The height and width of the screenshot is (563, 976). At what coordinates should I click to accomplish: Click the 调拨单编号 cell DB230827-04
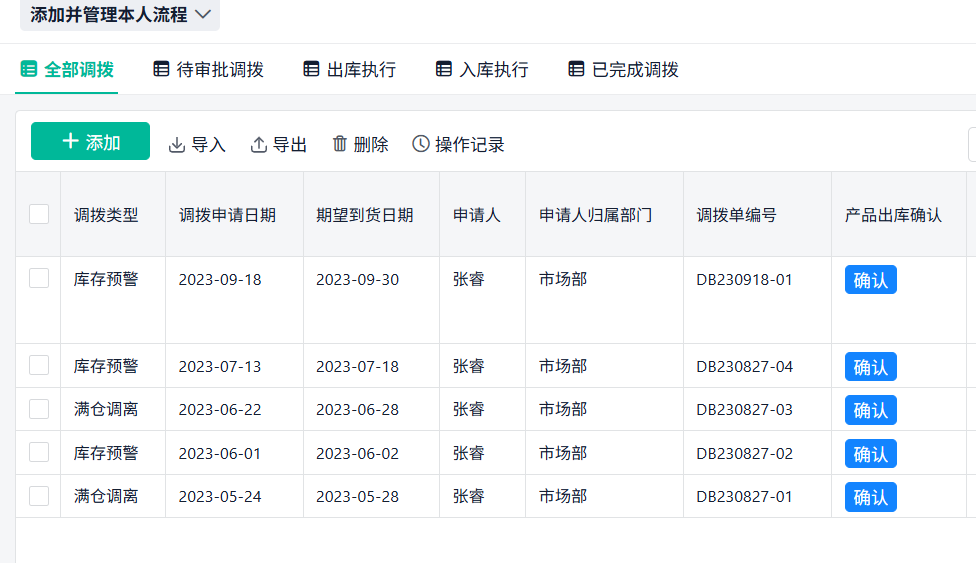[x=744, y=366]
